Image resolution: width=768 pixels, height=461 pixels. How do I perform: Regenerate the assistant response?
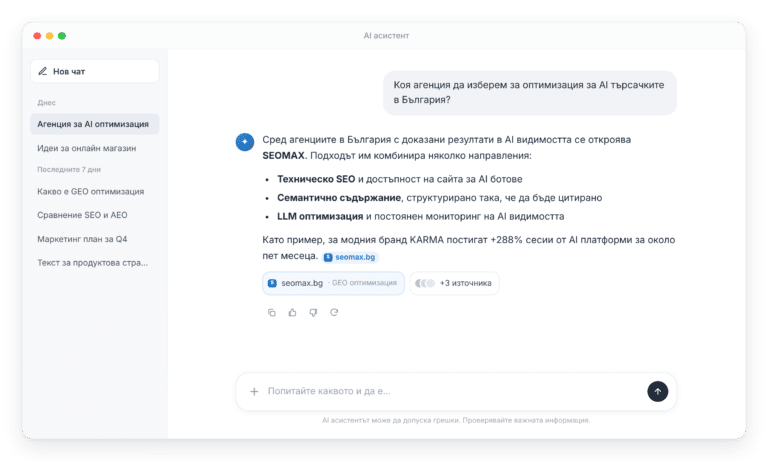pyautogui.click(x=334, y=313)
